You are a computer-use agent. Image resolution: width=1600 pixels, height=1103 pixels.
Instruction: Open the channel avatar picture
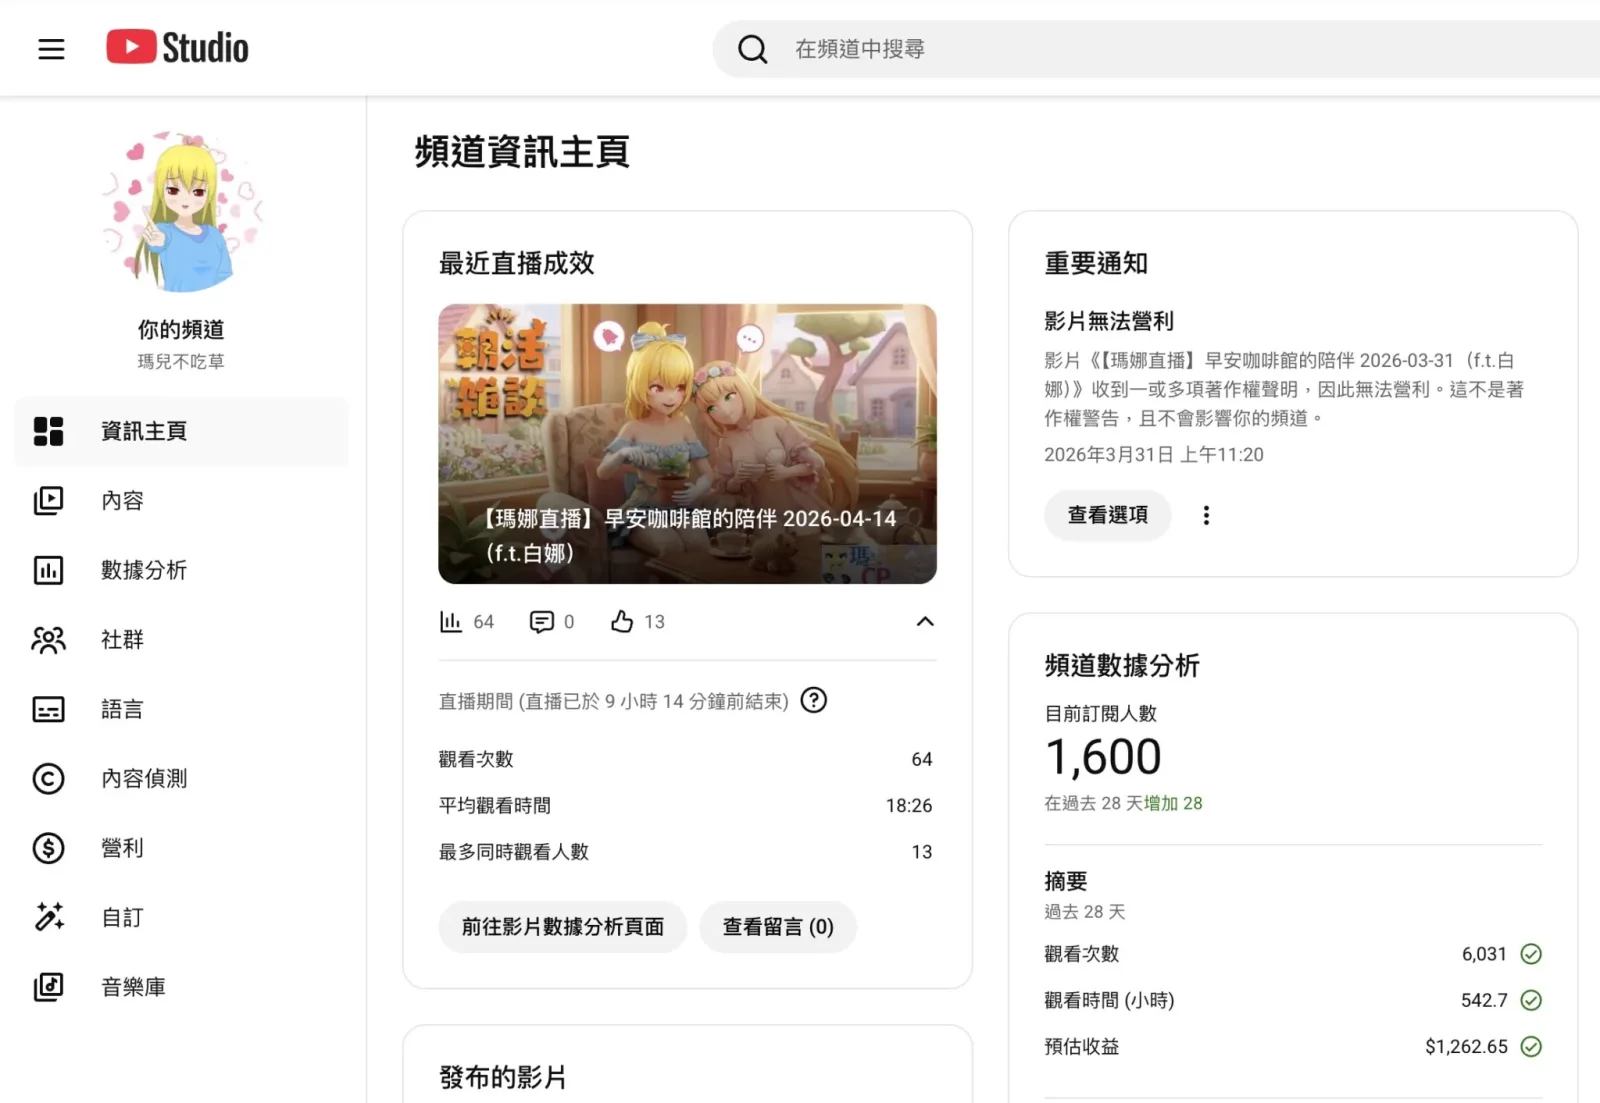pyautogui.click(x=181, y=211)
